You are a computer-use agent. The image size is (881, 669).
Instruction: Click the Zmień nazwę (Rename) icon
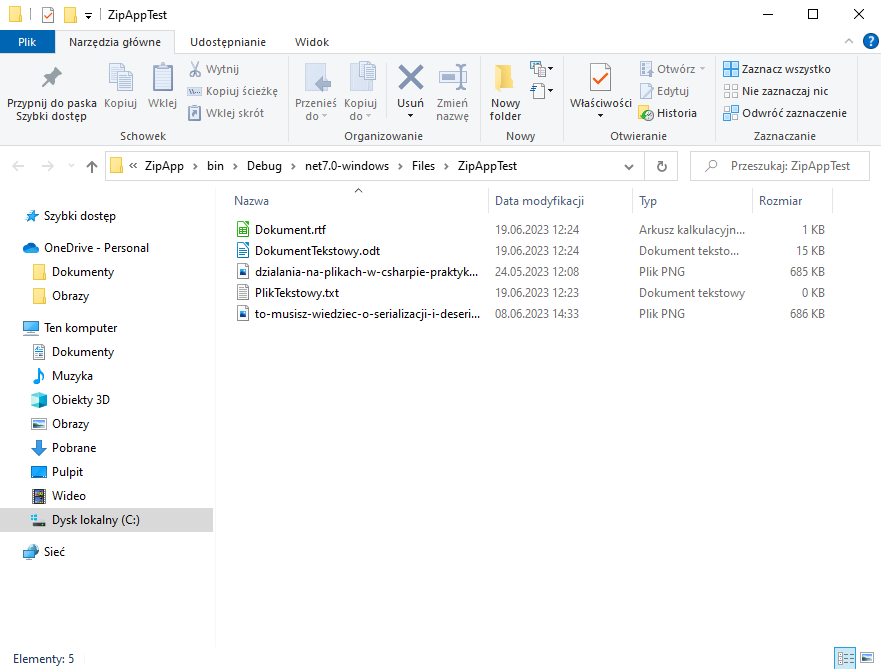tap(453, 78)
